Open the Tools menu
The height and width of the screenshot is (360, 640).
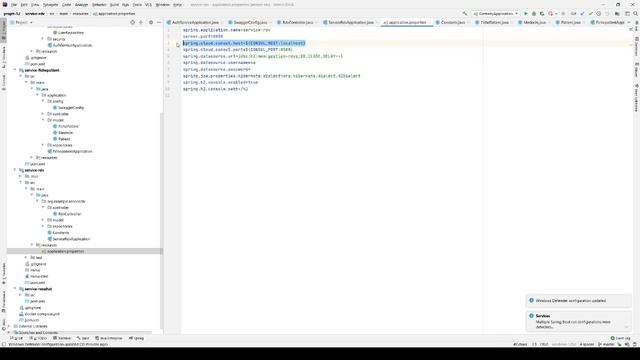click(x=137, y=4)
